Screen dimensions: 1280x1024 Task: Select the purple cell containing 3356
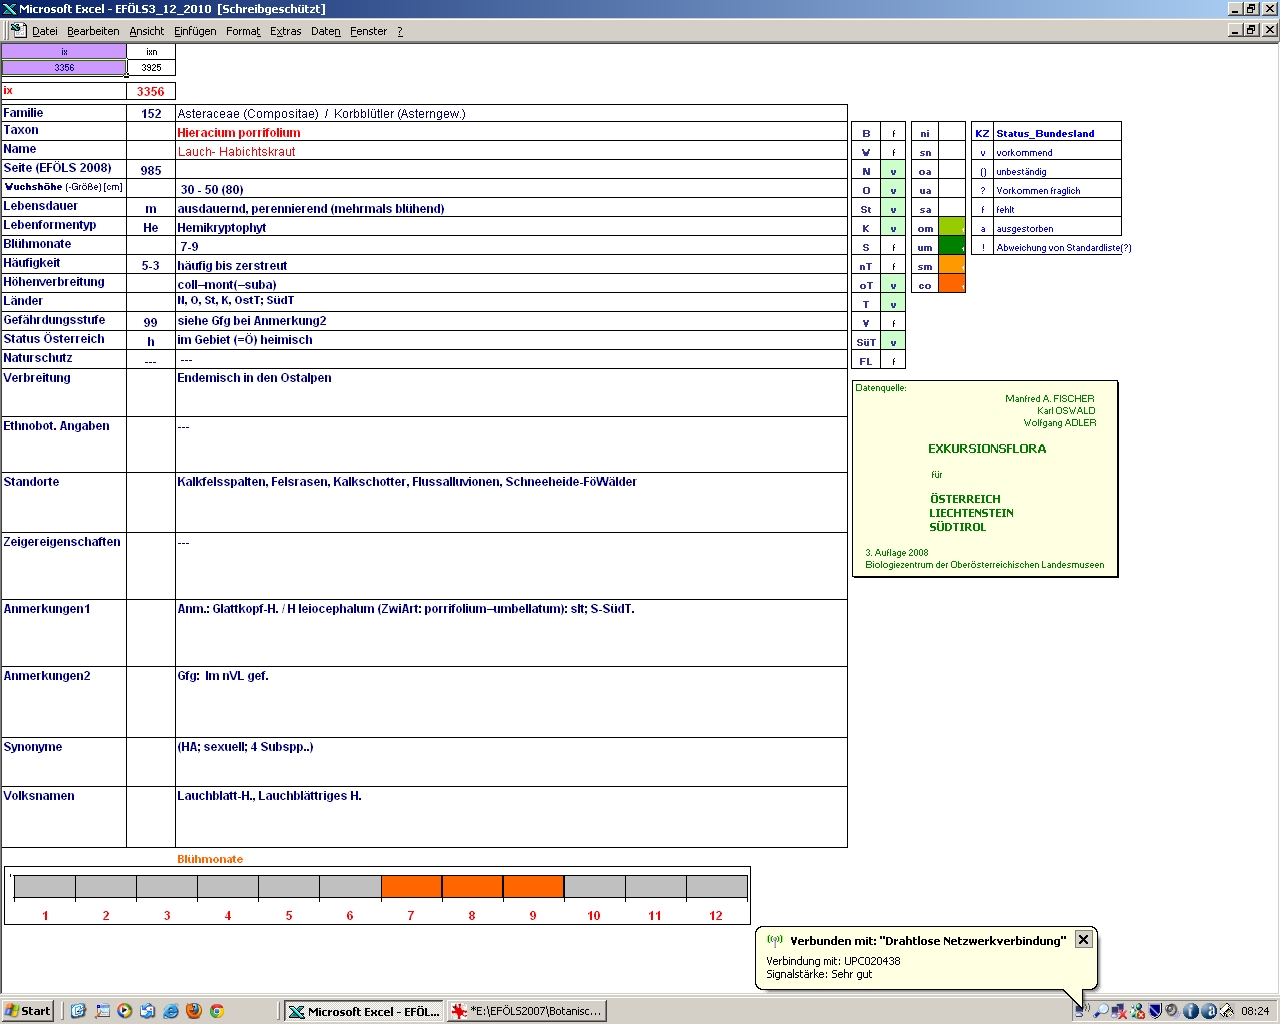64,68
